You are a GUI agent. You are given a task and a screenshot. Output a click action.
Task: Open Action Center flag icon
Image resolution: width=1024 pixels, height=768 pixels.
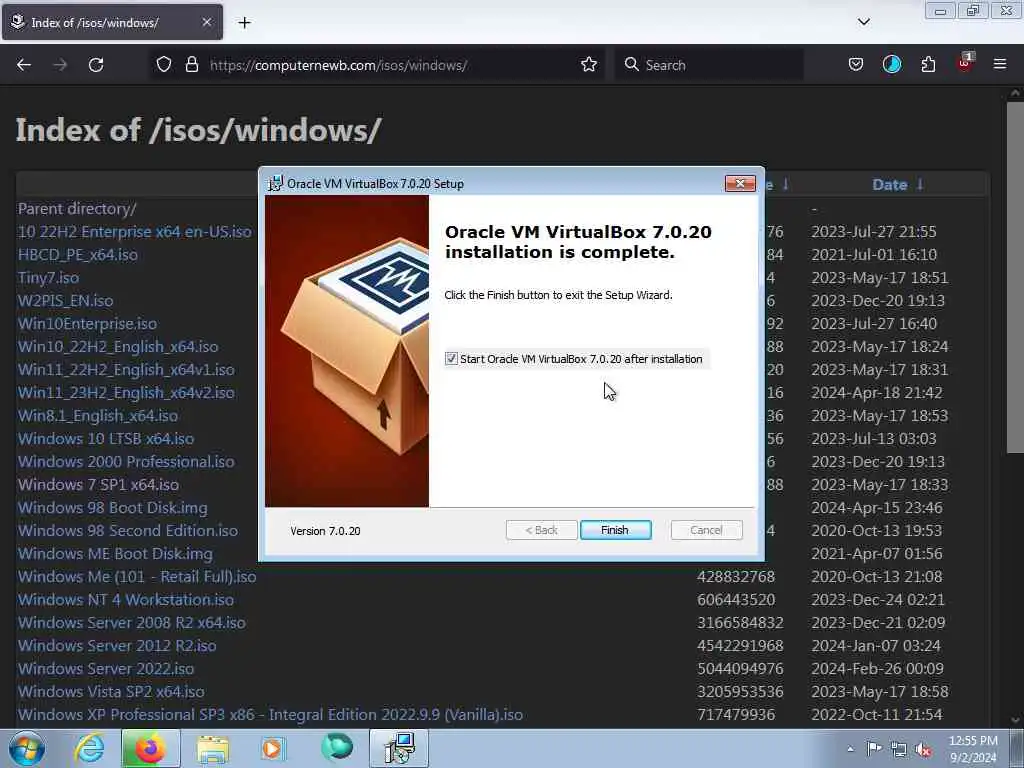click(874, 749)
